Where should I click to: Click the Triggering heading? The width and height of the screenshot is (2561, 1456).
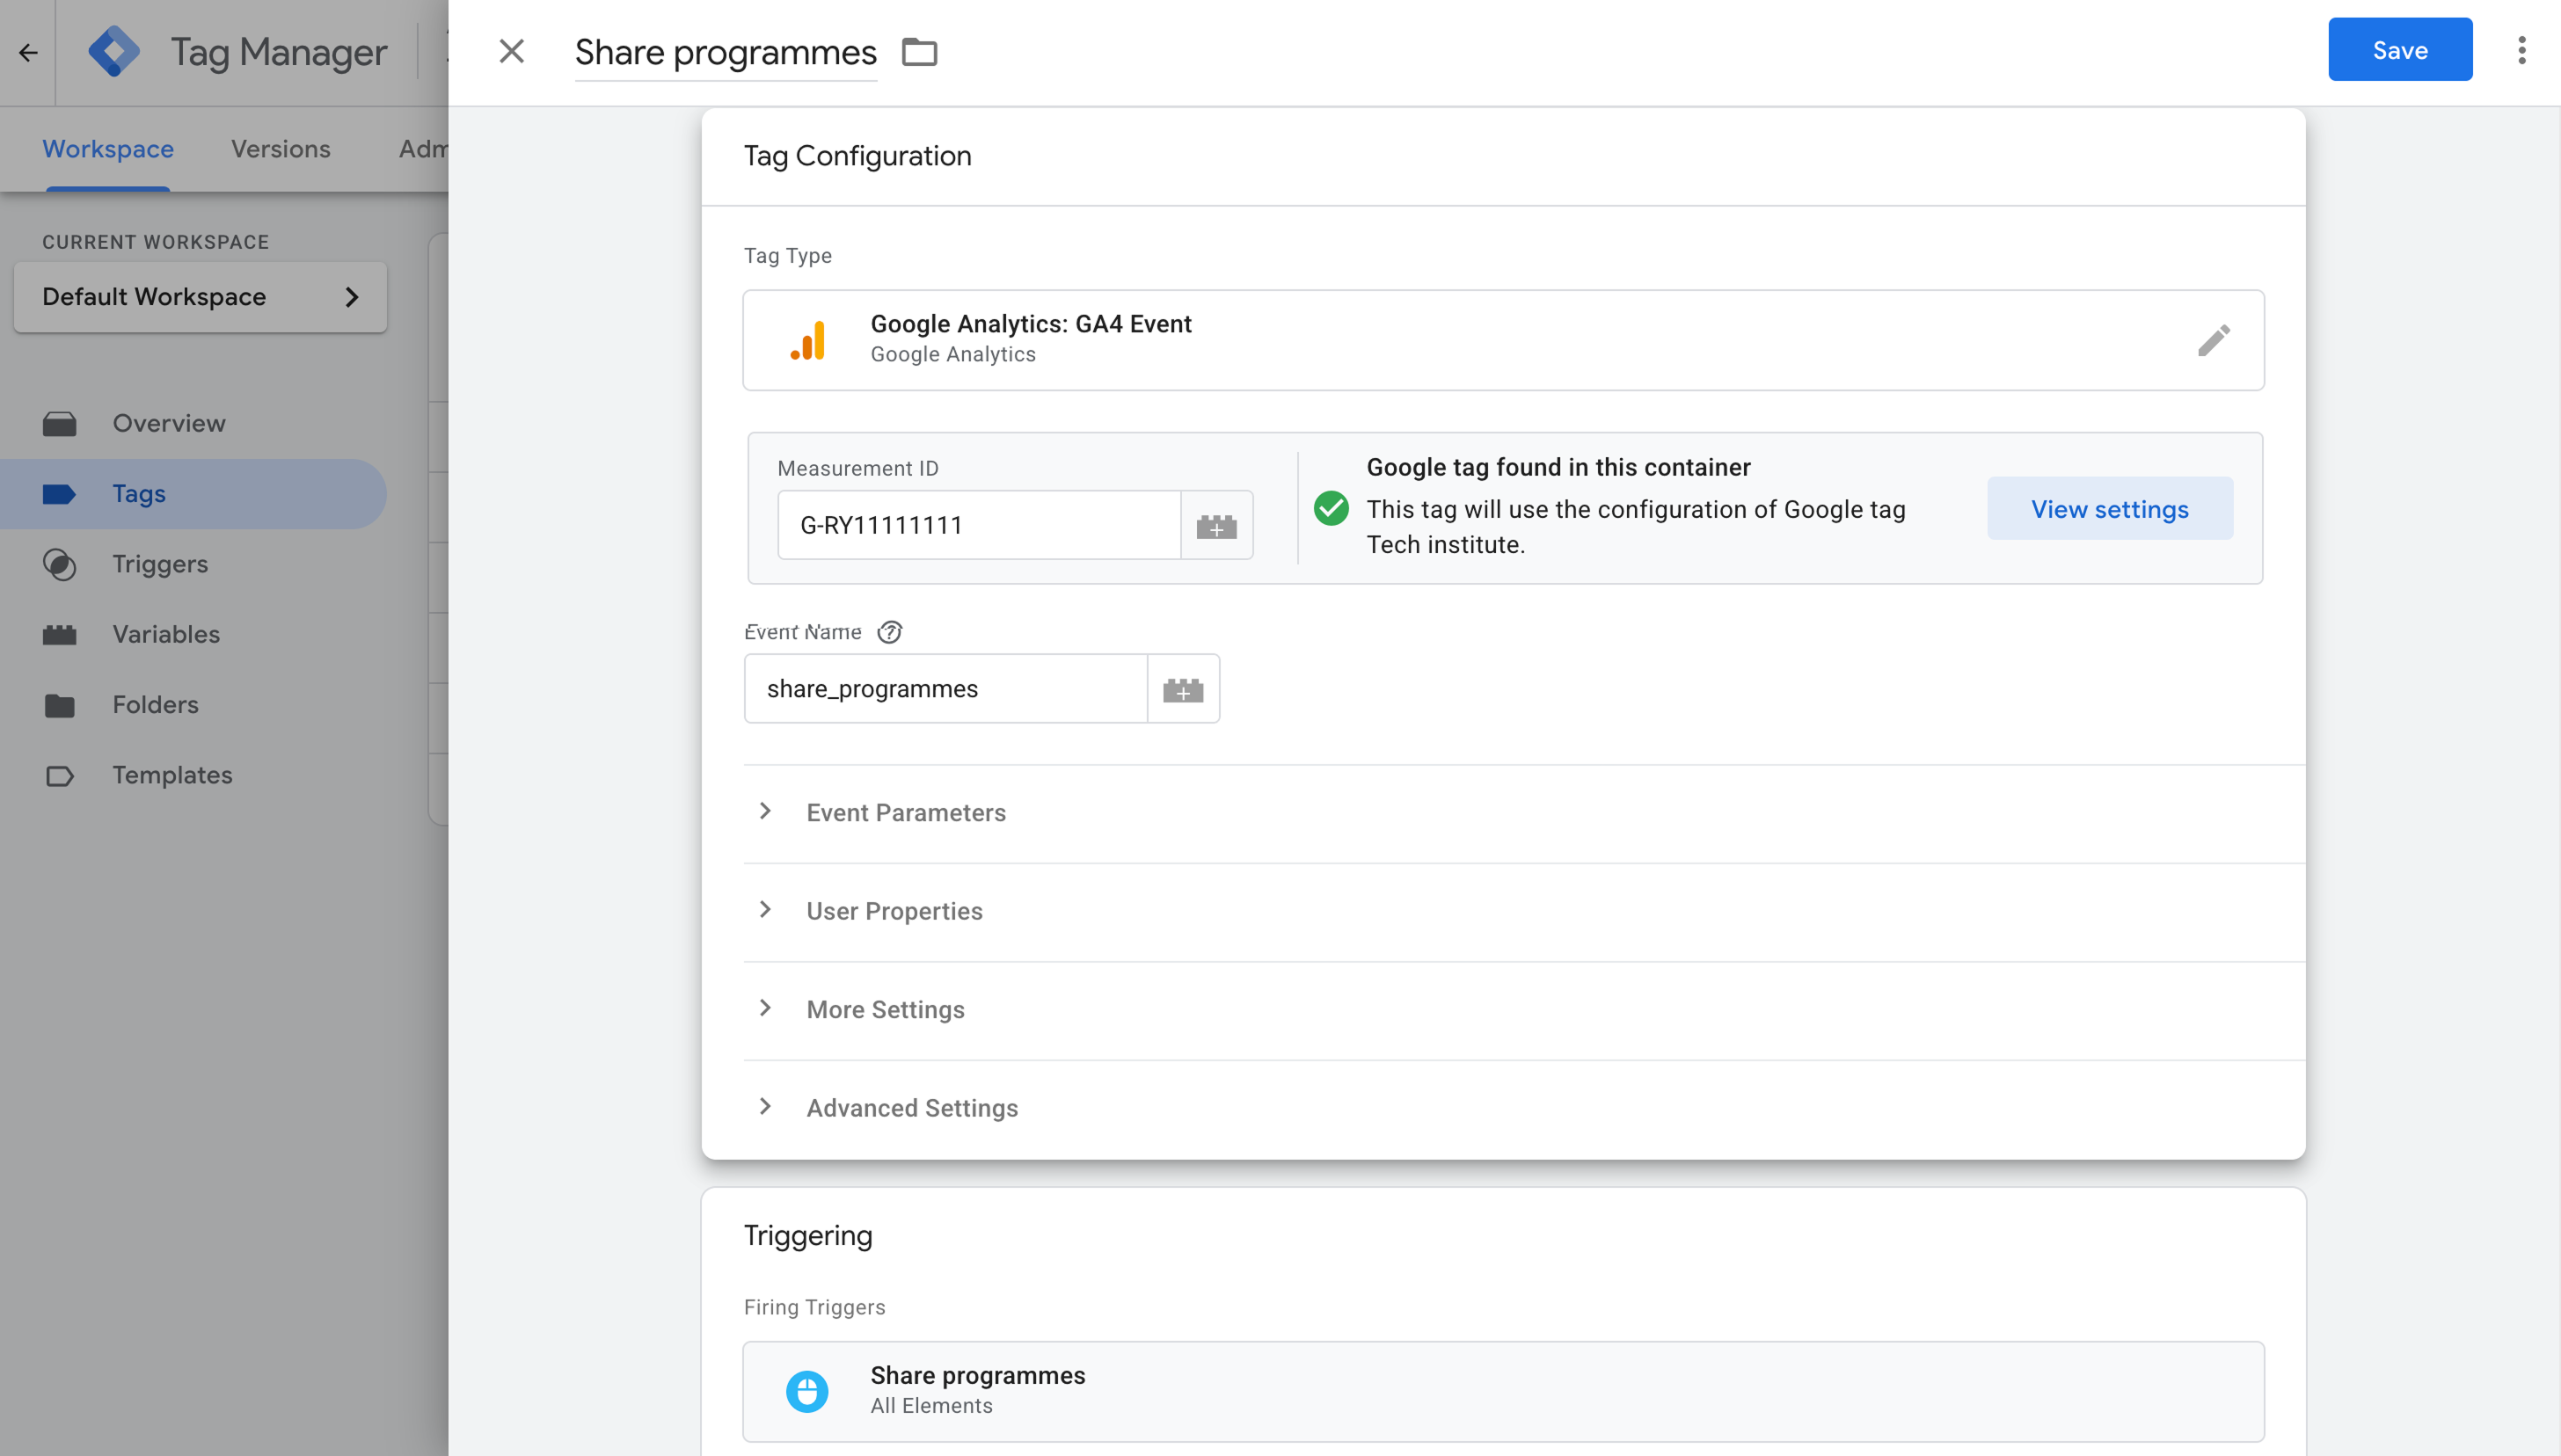[x=808, y=1236]
